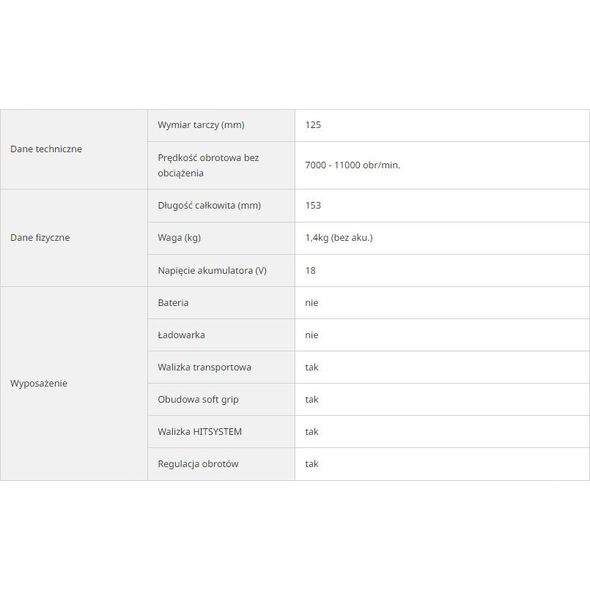Click the '1,4kg (bez aku.)' value
The image size is (590, 590).
point(339,238)
